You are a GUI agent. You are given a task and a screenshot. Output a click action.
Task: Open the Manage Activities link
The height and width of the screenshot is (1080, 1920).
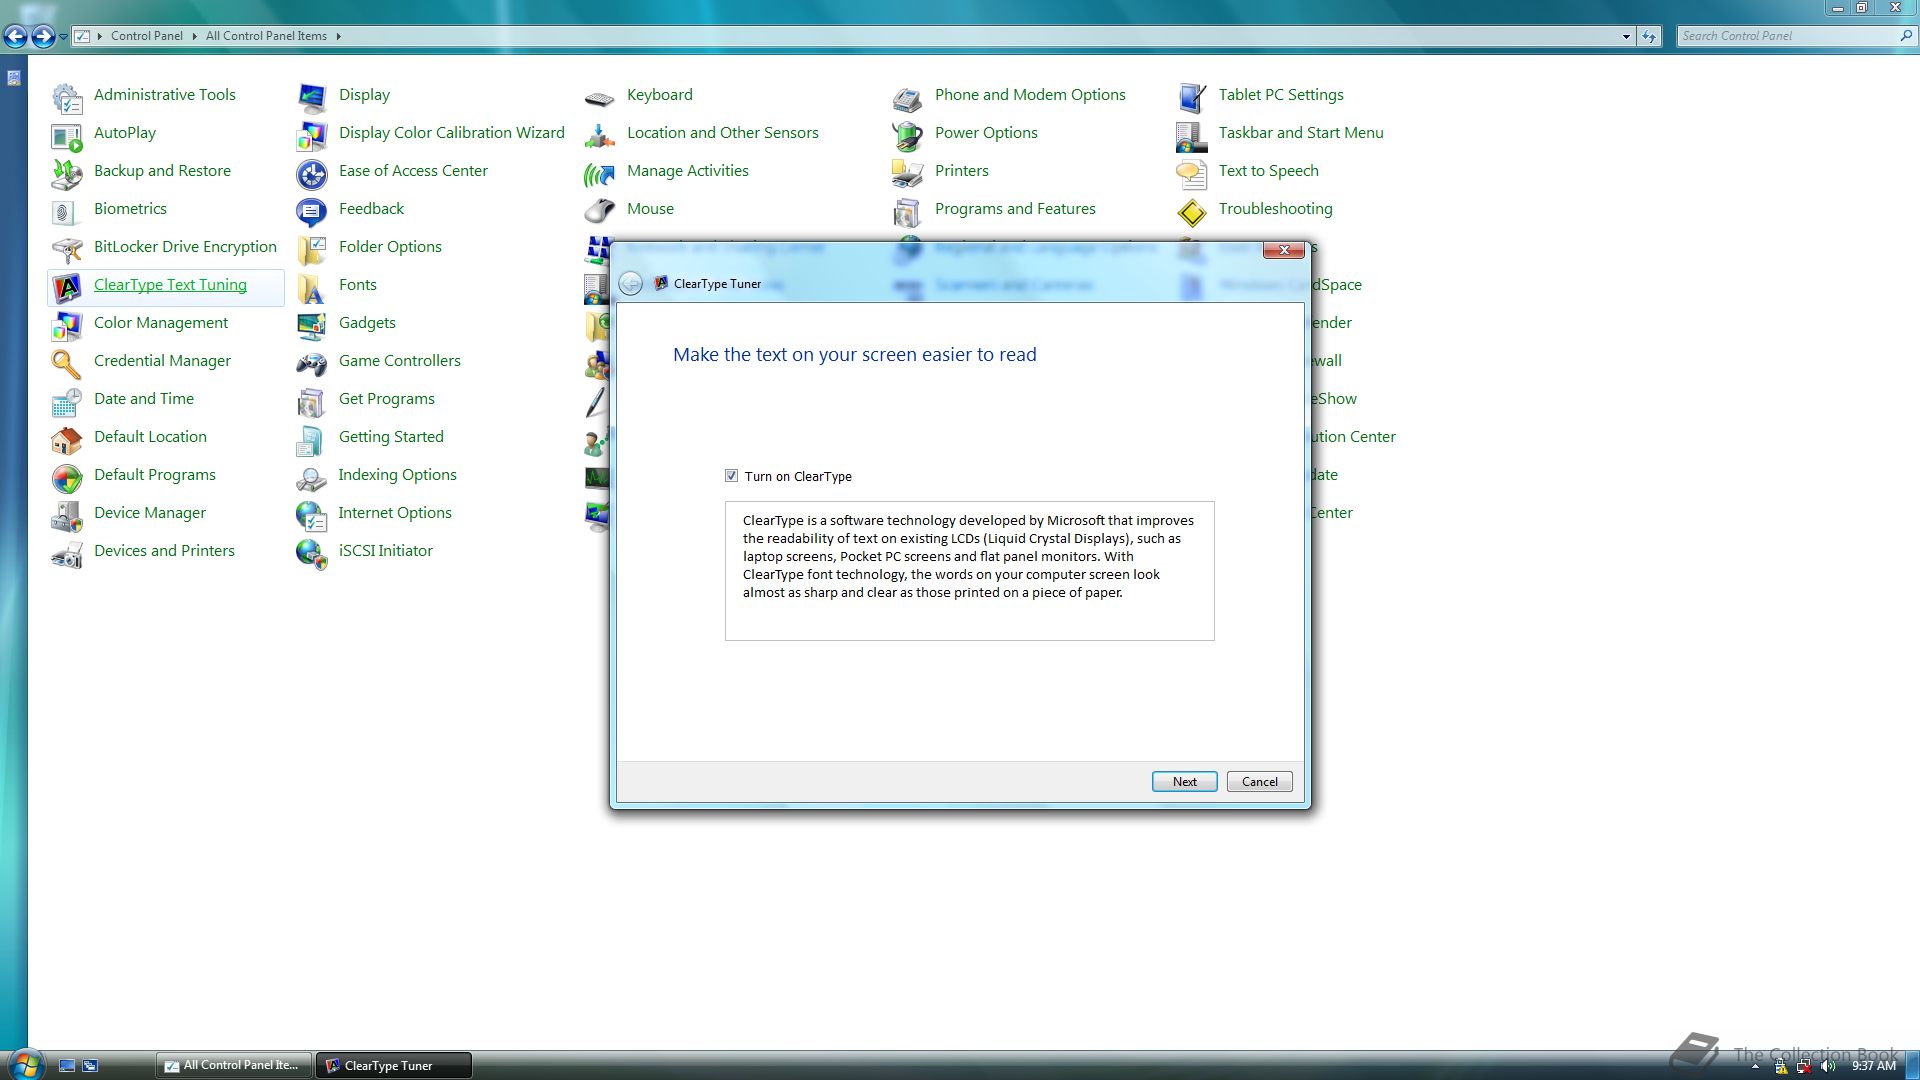pyautogui.click(x=687, y=171)
